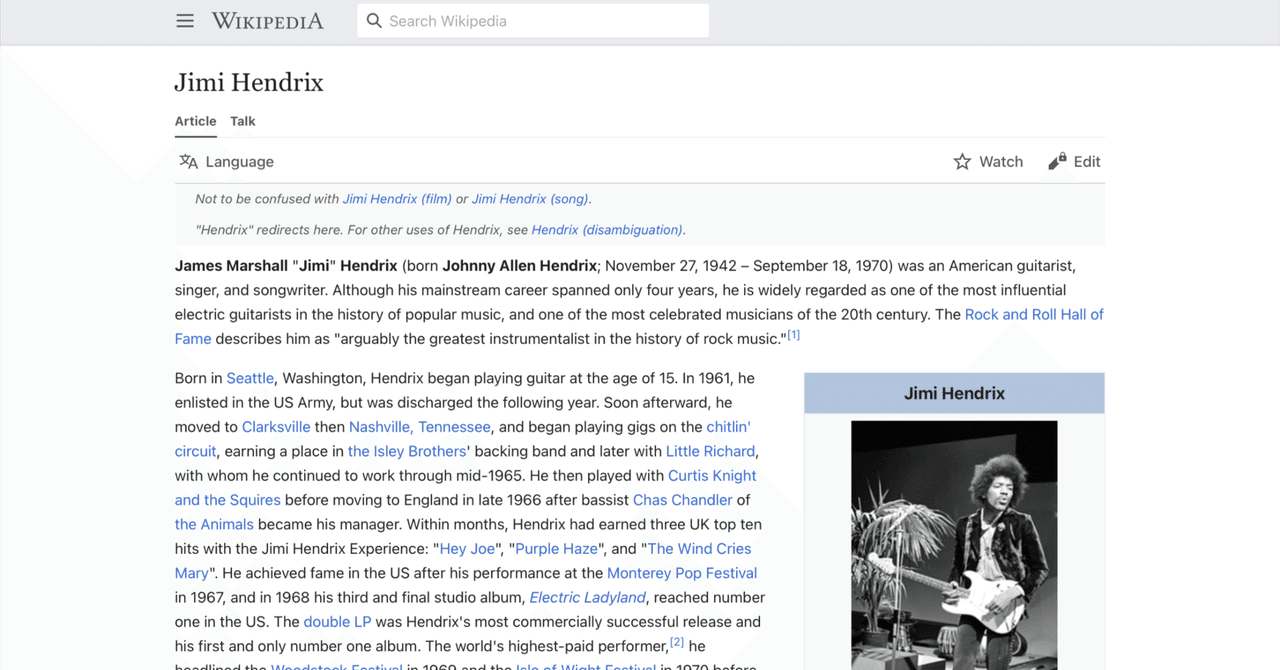Click the Edit button label

pyautogui.click(x=1087, y=161)
